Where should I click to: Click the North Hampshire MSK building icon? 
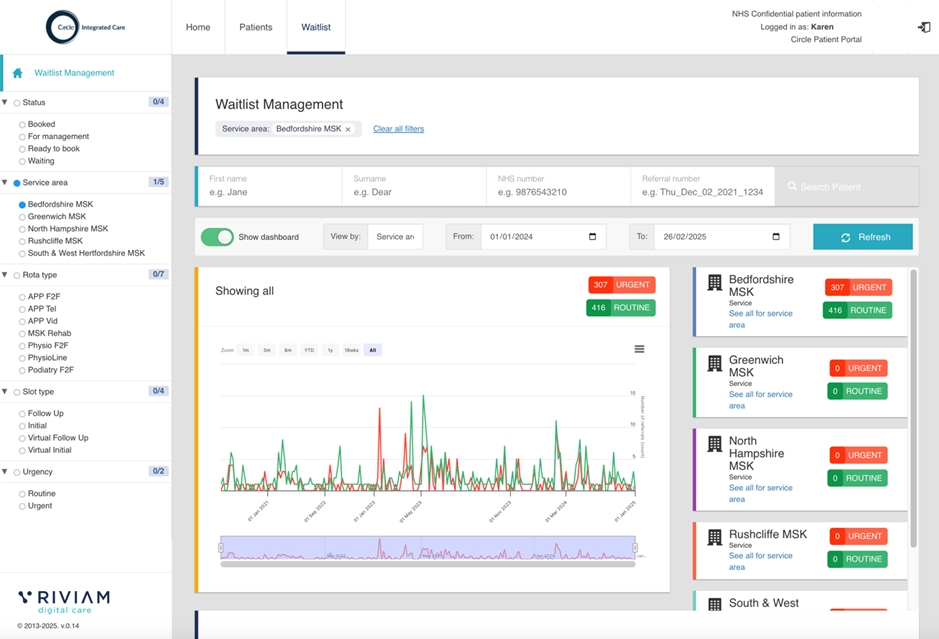714,444
